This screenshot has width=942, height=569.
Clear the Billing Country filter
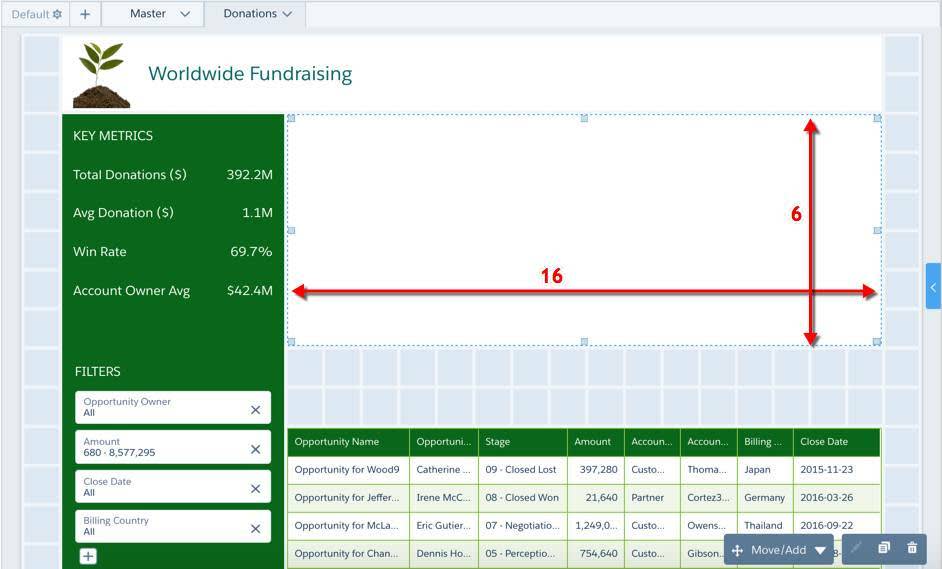pyautogui.click(x=255, y=529)
